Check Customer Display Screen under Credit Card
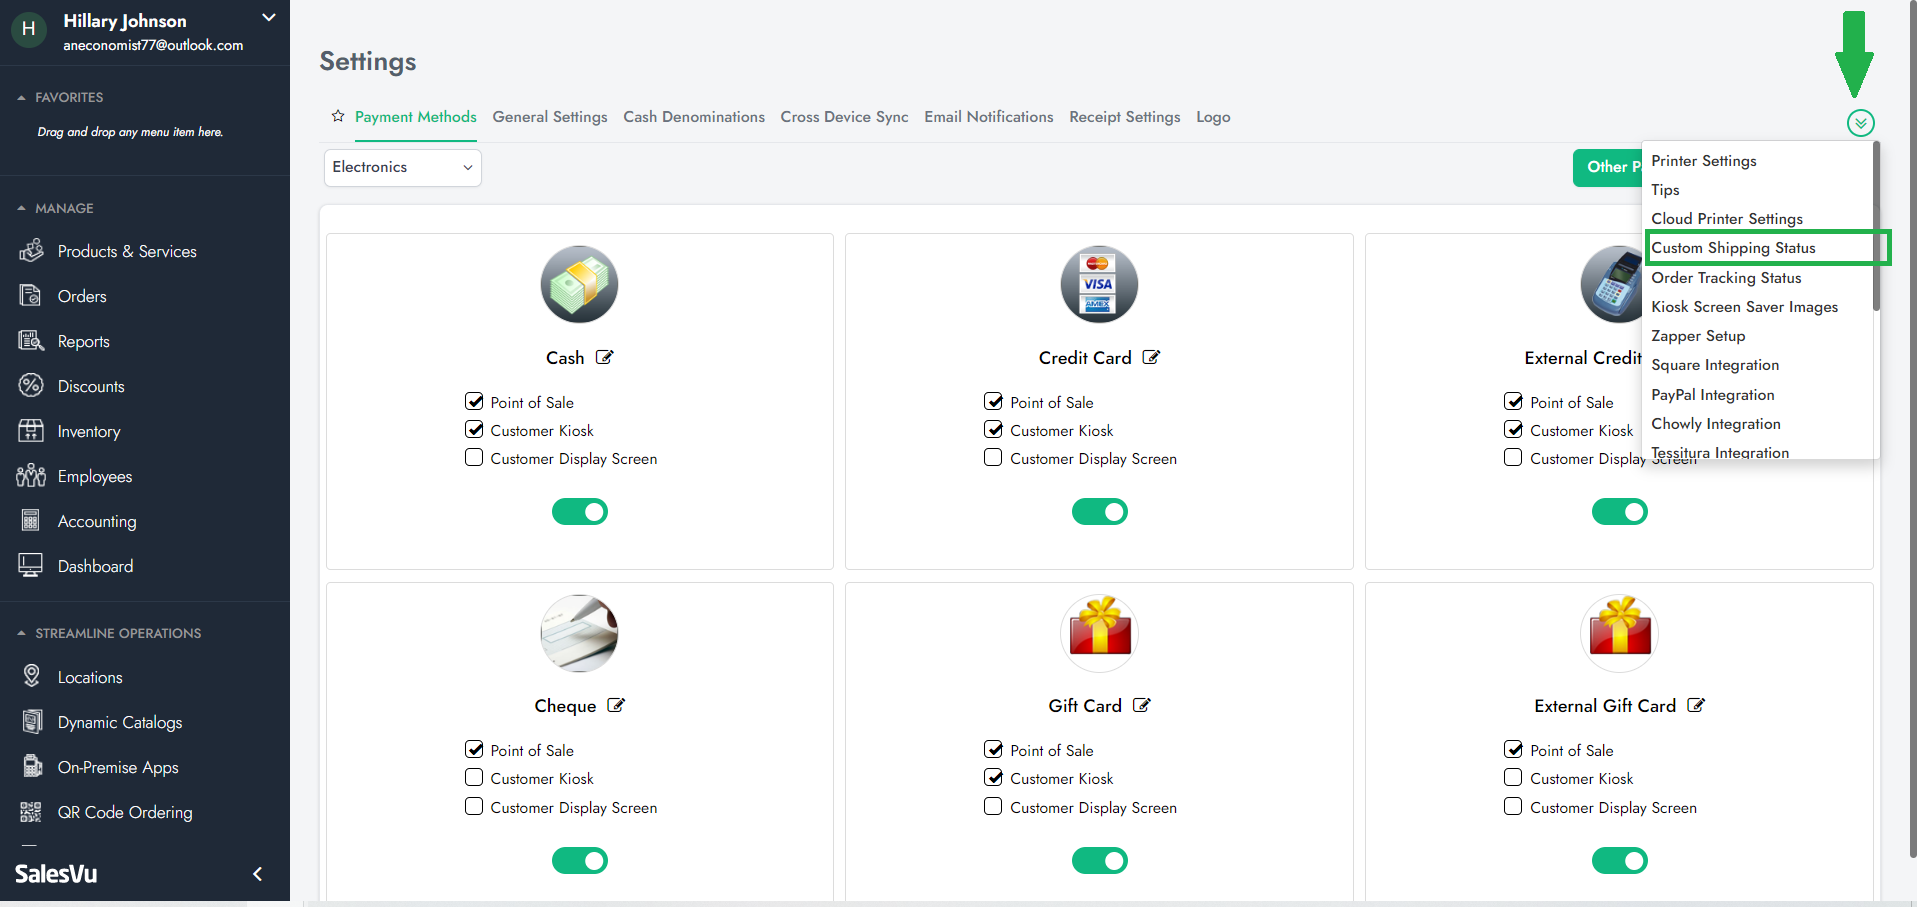The height and width of the screenshot is (907, 1917). [993, 458]
